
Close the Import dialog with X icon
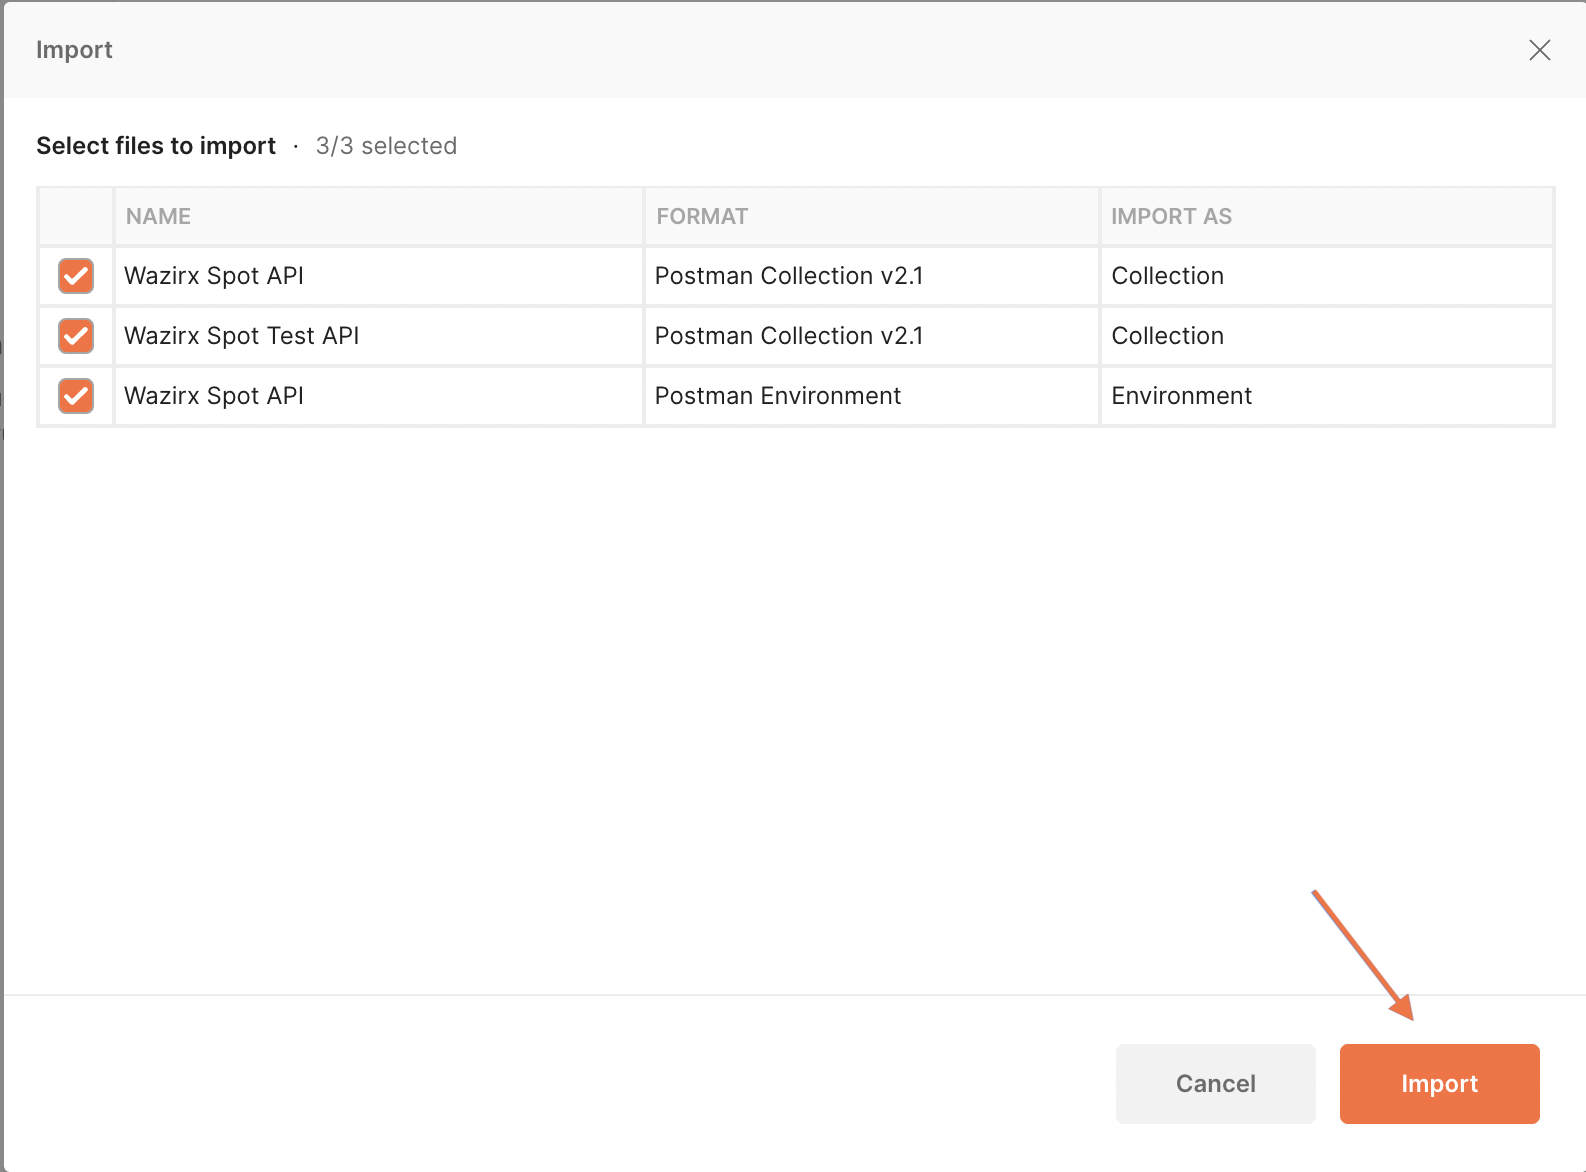tap(1539, 50)
